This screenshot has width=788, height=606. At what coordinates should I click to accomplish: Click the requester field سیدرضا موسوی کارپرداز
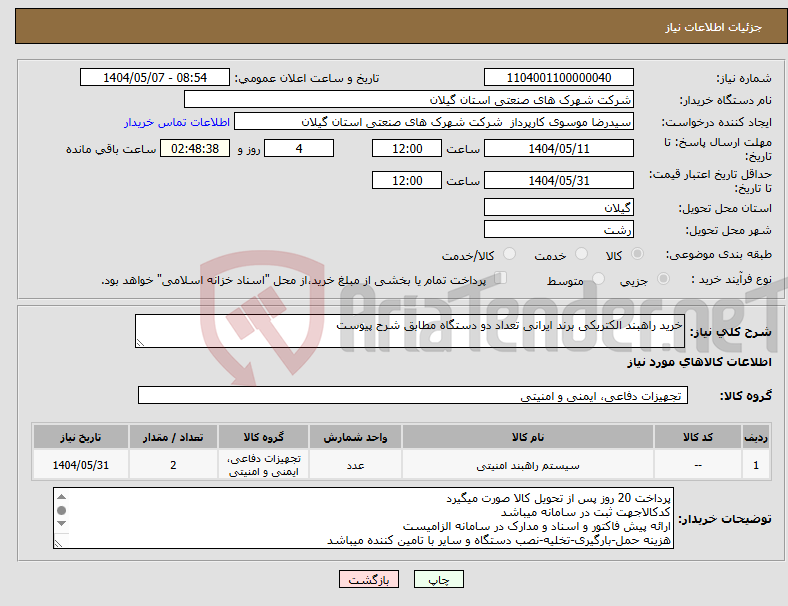click(434, 122)
